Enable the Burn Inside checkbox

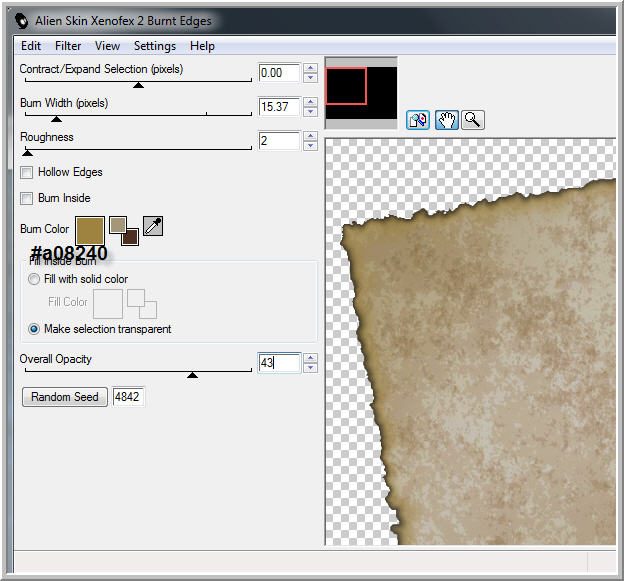(27, 198)
